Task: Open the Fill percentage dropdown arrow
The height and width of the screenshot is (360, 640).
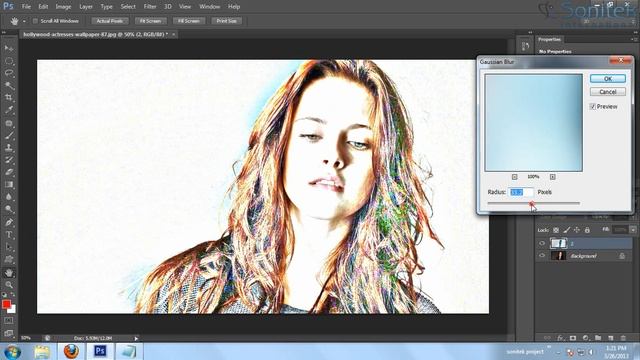Action: click(x=633, y=230)
